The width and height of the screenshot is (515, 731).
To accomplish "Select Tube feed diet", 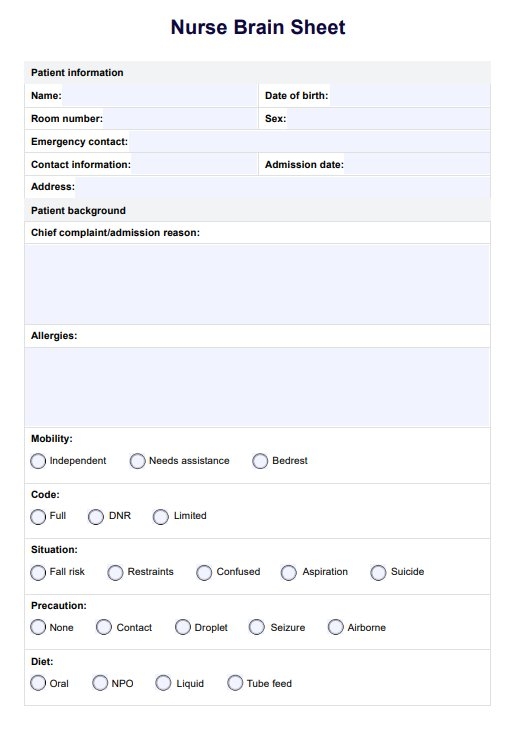I will [x=235, y=683].
